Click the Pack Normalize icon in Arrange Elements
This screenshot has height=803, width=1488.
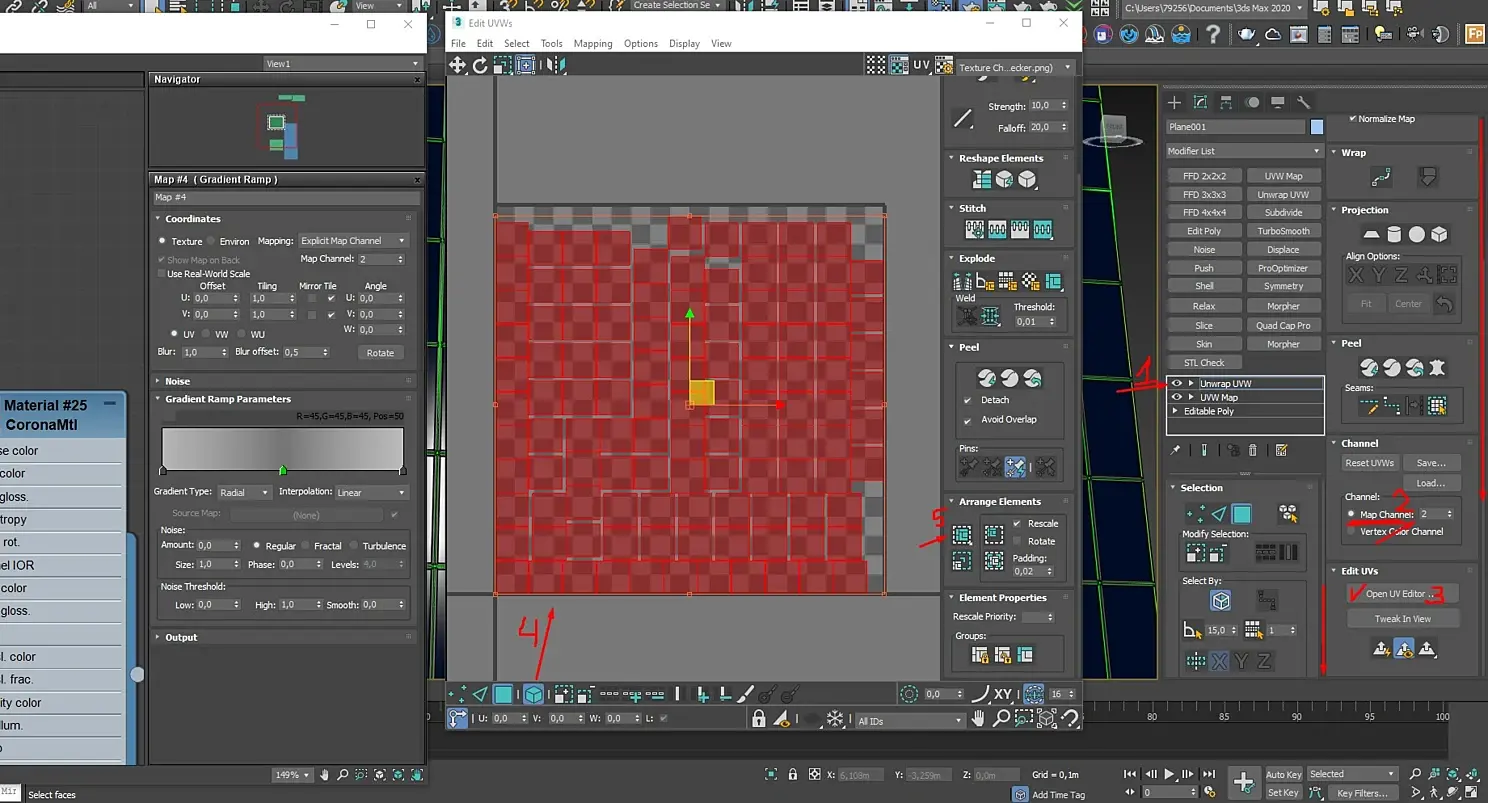click(962, 535)
